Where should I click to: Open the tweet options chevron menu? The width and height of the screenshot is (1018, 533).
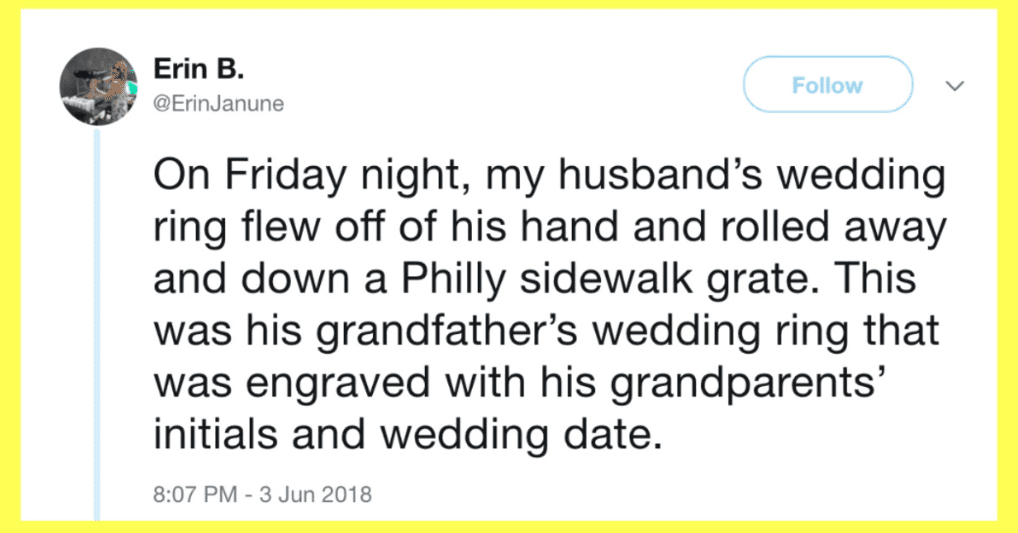[954, 86]
